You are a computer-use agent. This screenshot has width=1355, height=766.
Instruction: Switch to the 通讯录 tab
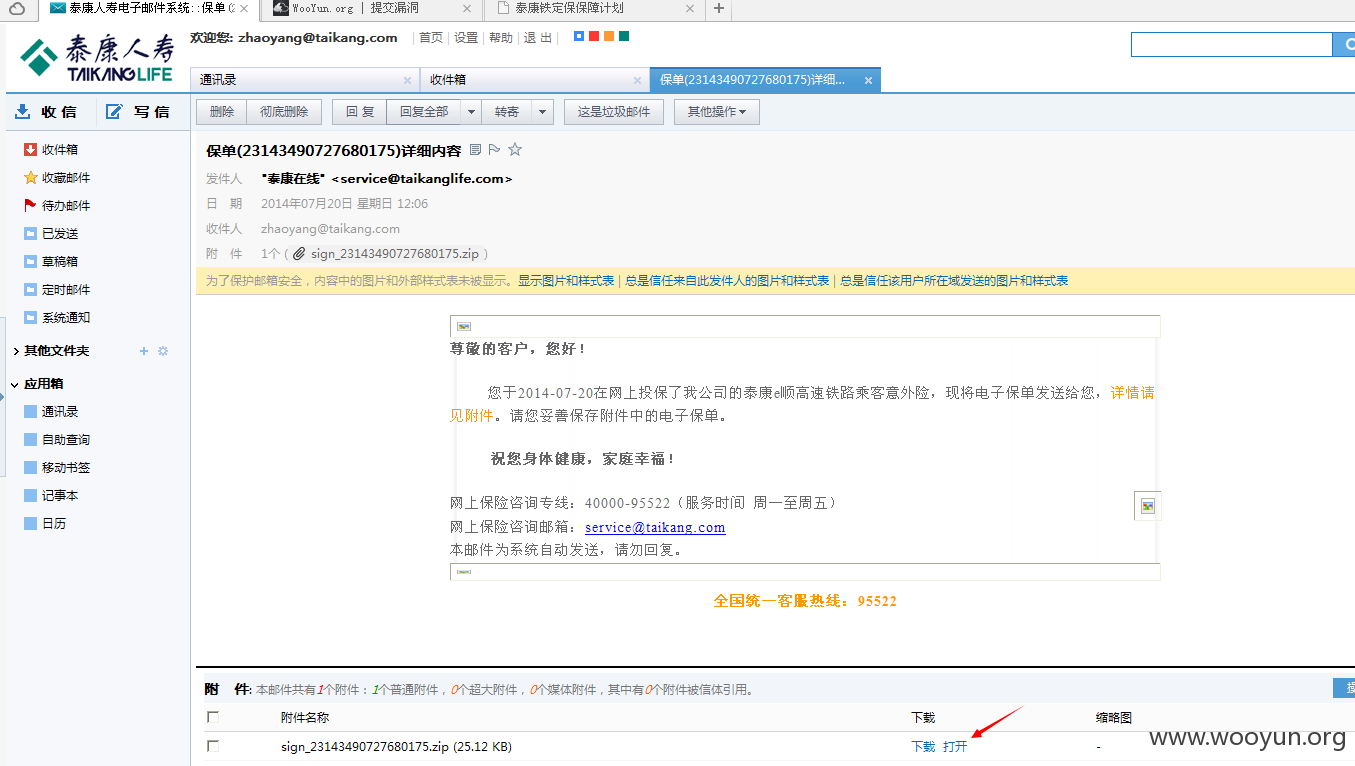304,80
